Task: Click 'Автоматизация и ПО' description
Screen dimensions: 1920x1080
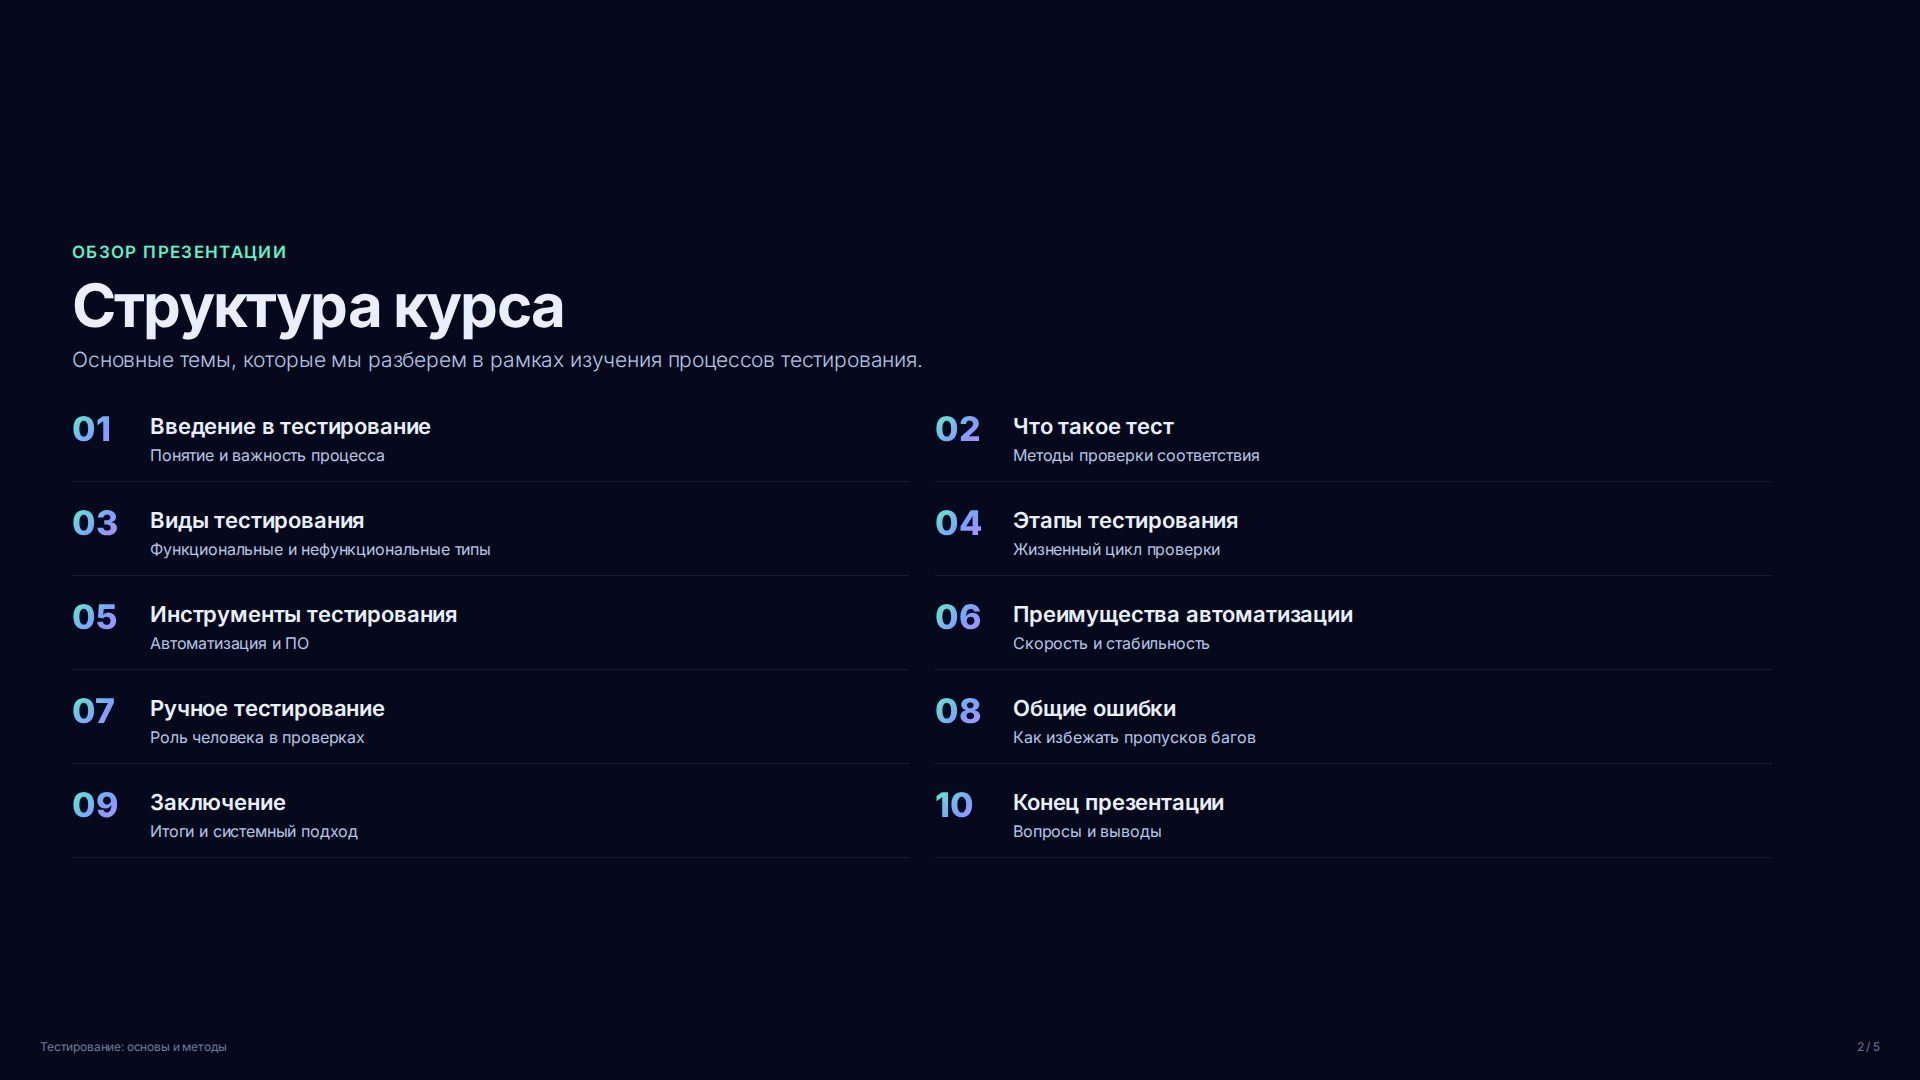Action: (x=229, y=644)
